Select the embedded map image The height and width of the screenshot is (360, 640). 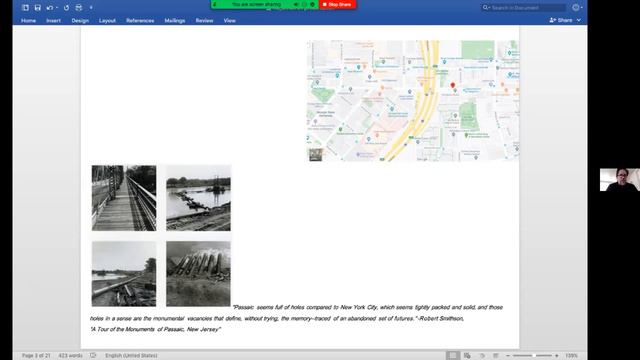[413, 100]
